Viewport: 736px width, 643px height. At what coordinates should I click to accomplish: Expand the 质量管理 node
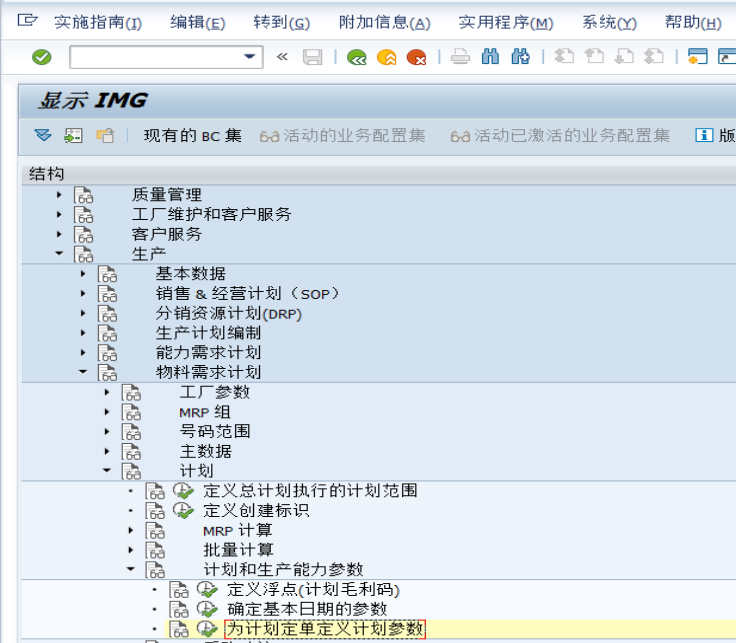59,195
